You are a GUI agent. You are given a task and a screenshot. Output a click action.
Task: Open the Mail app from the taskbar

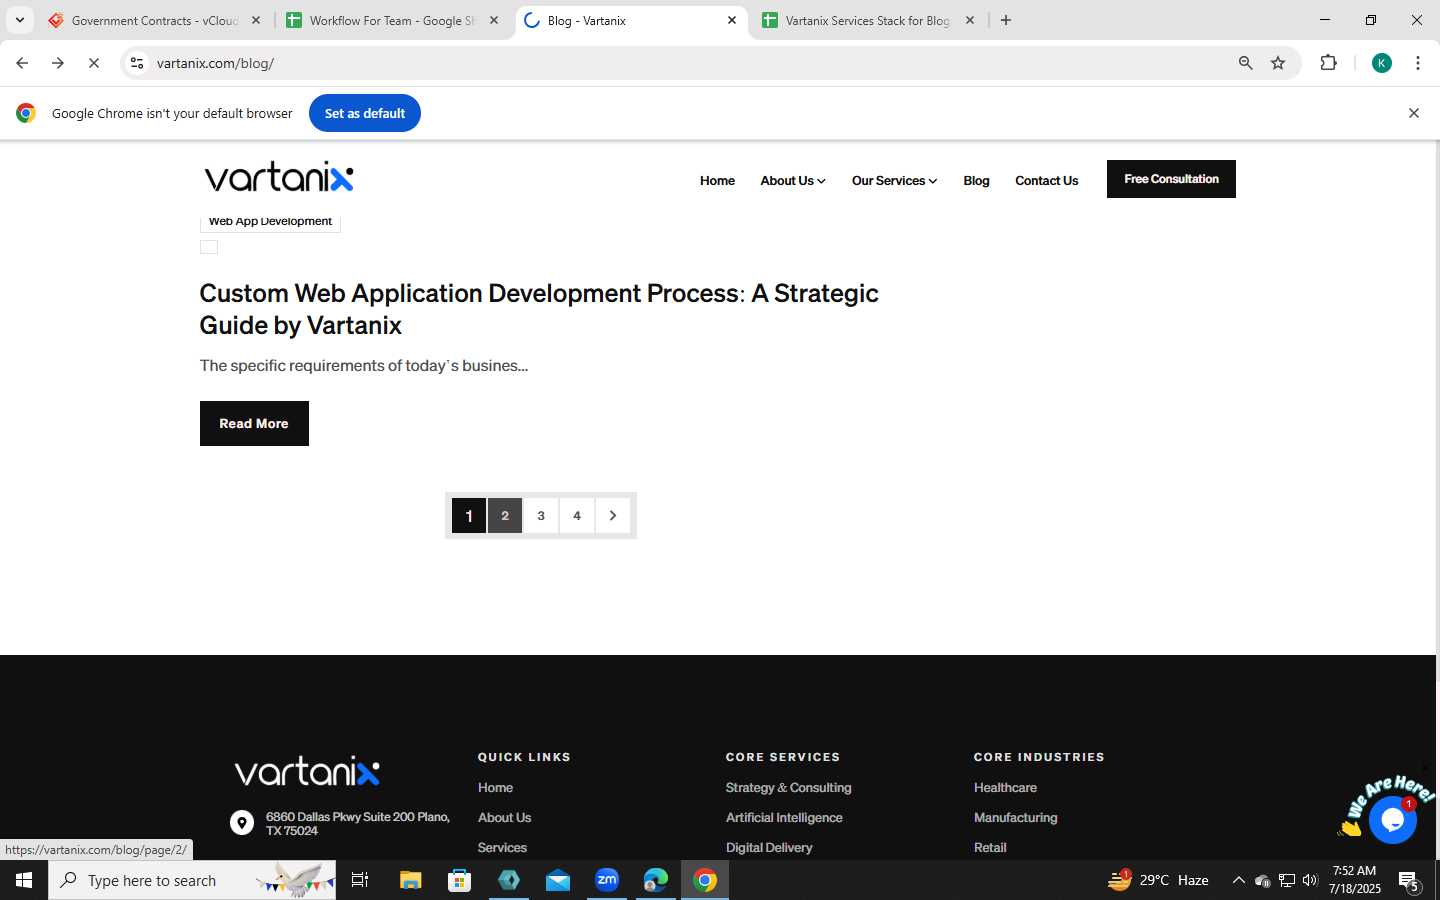[558, 880]
